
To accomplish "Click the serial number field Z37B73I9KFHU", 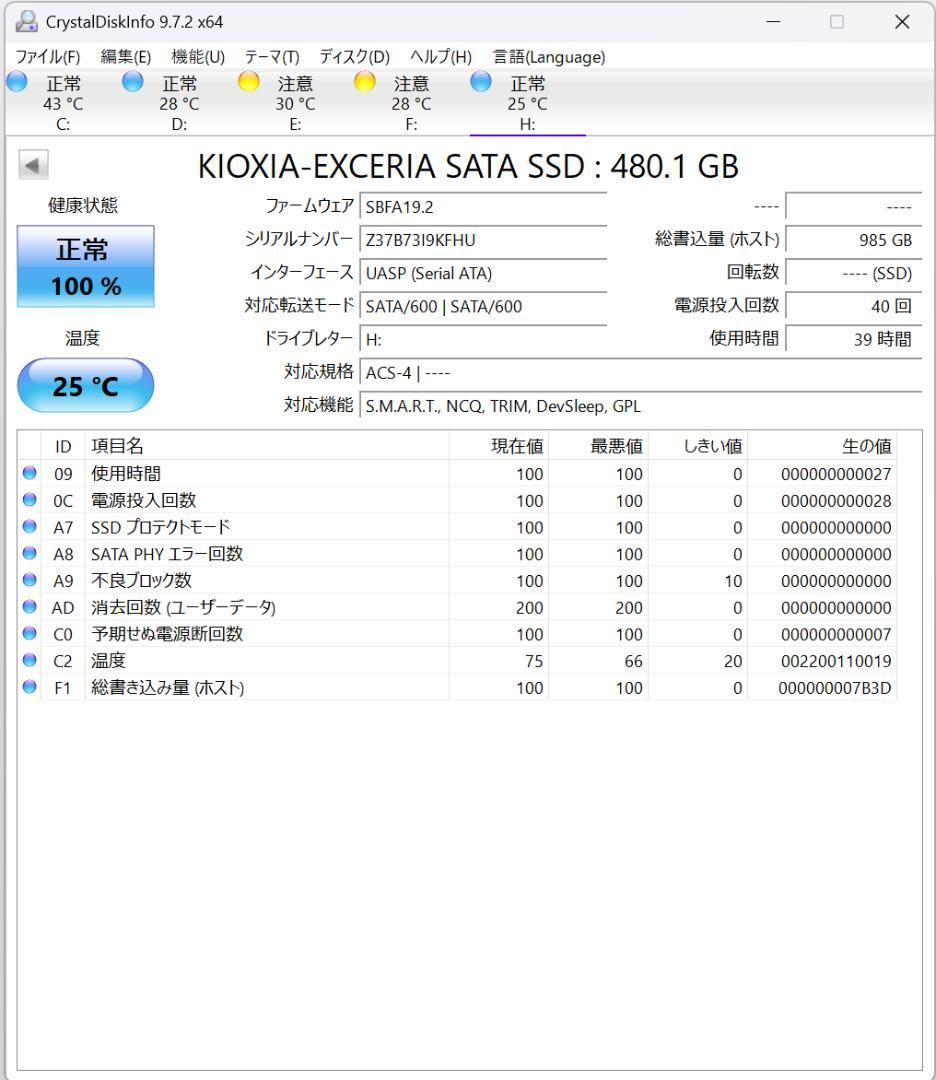I will [x=483, y=240].
